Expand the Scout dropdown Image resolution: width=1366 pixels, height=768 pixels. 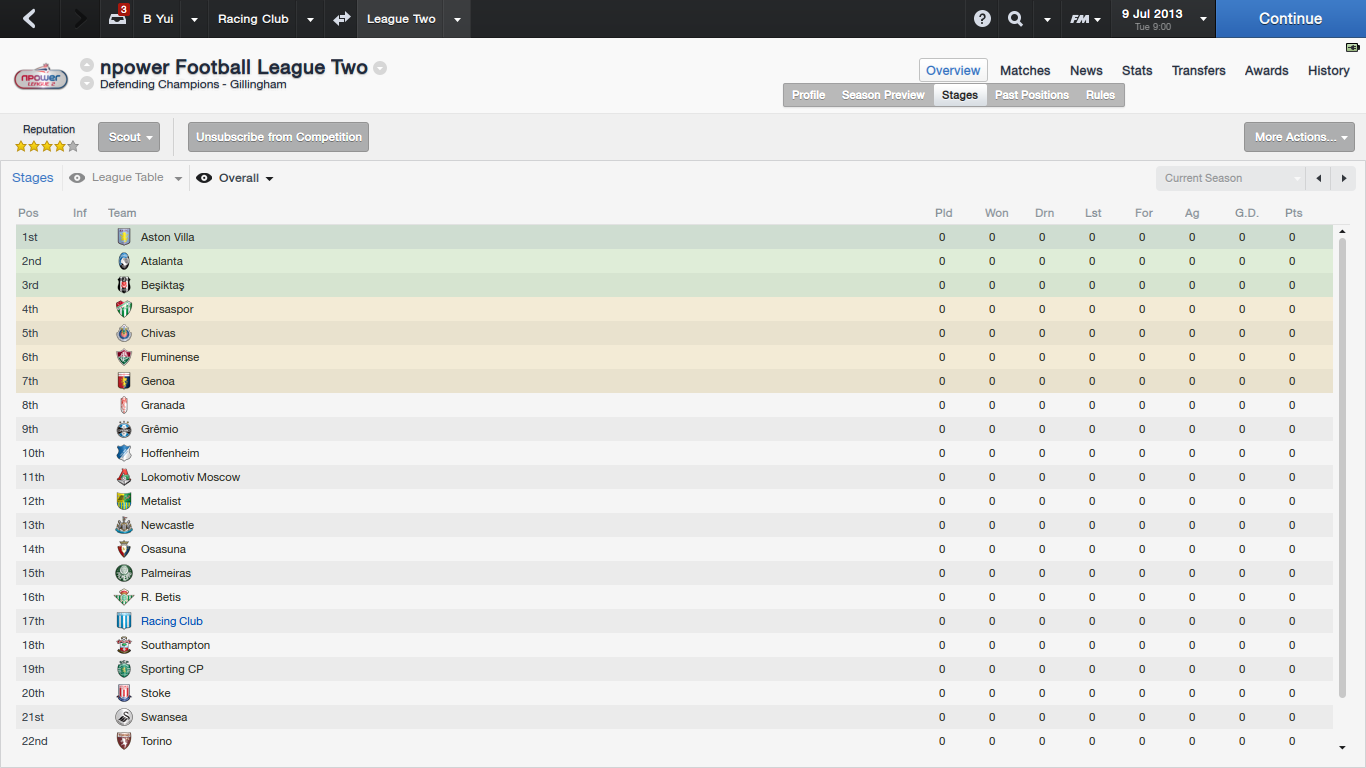pyautogui.click(x=129, y=137)
